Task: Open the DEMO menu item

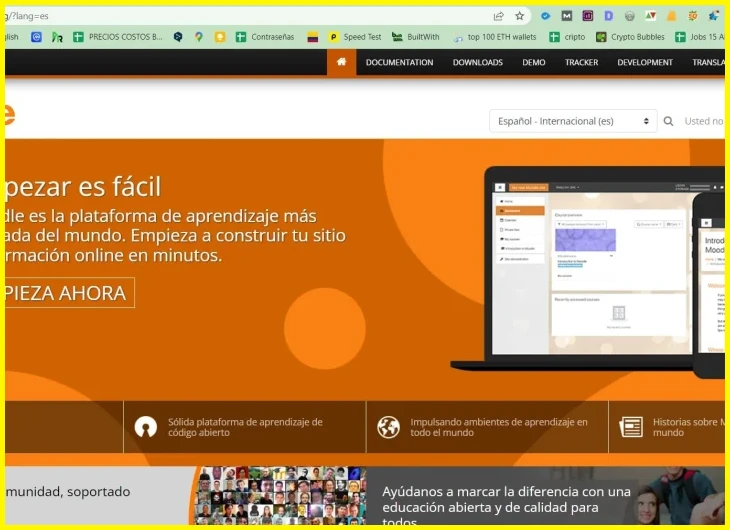Action: click(534, 62)
